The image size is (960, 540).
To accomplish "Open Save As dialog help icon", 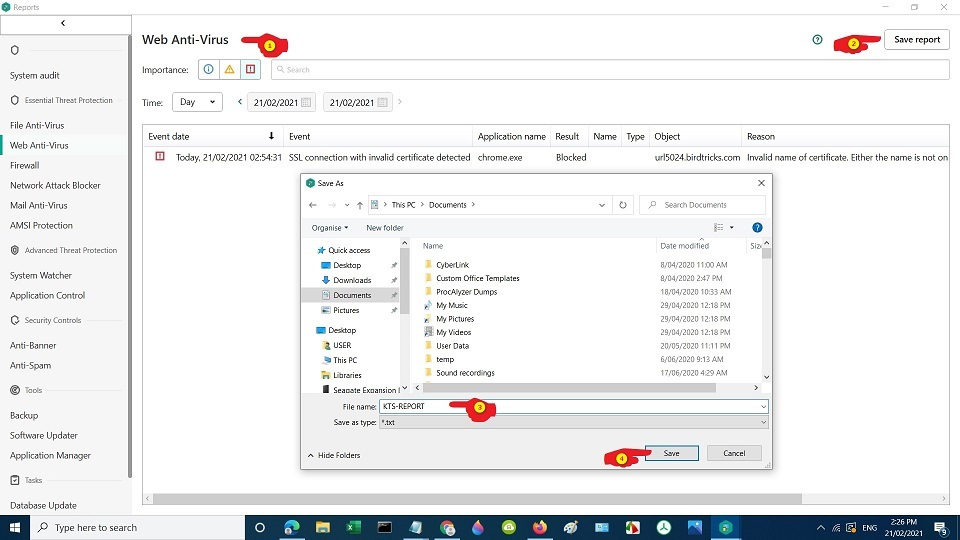I will coord(757,228).
